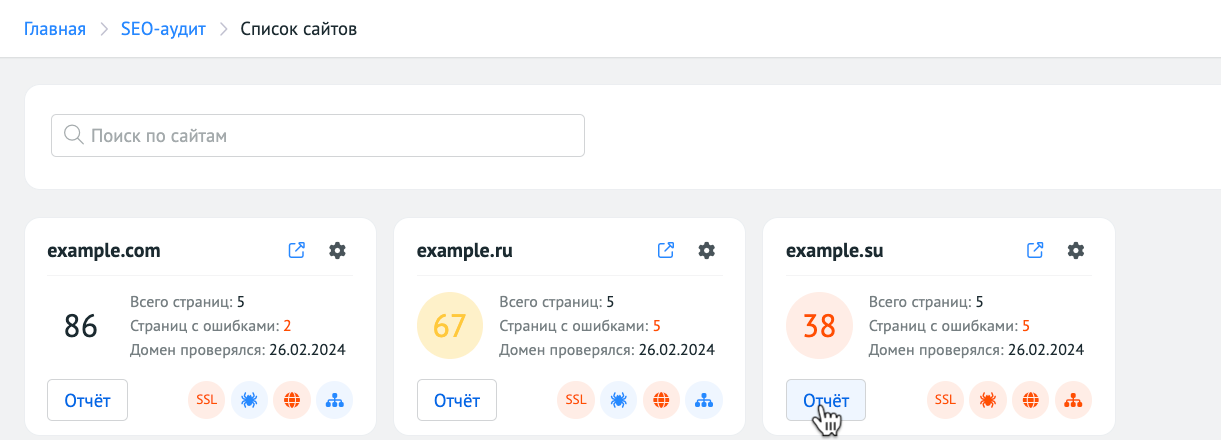Open Отчёт for example.ru
Viewport: 1221px width, 440px height.
[x=456, y=400]
